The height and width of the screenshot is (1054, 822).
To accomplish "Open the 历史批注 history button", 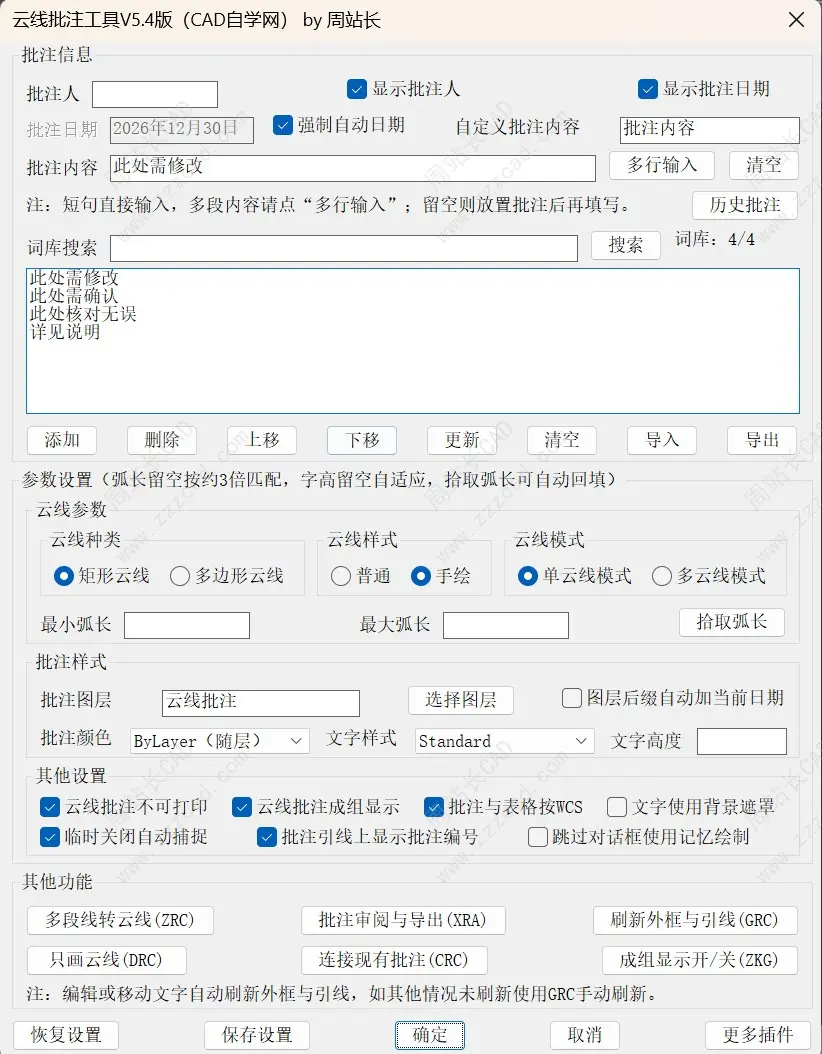I will (745, 205).
